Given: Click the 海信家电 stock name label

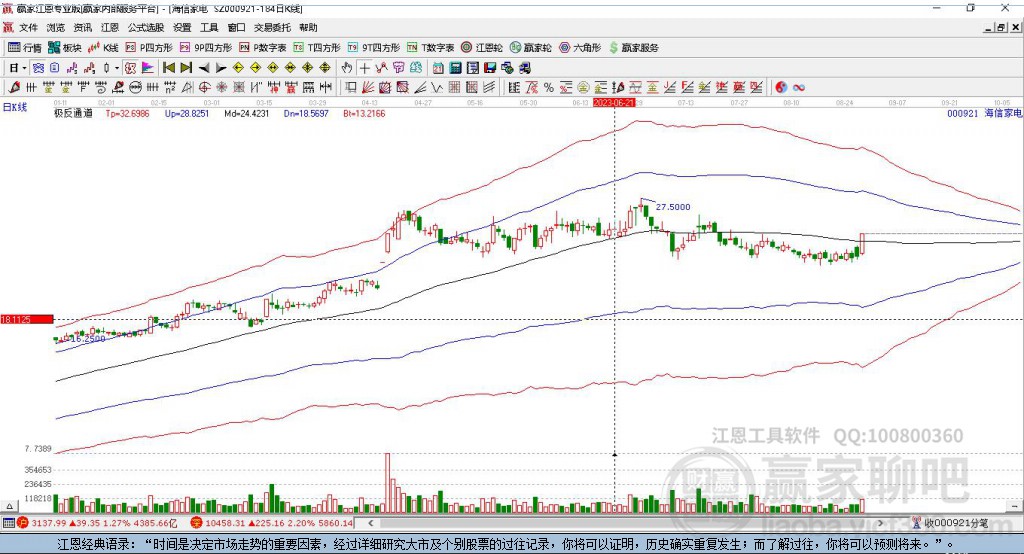Looking at the screenshot, I should coord(1003,113).
